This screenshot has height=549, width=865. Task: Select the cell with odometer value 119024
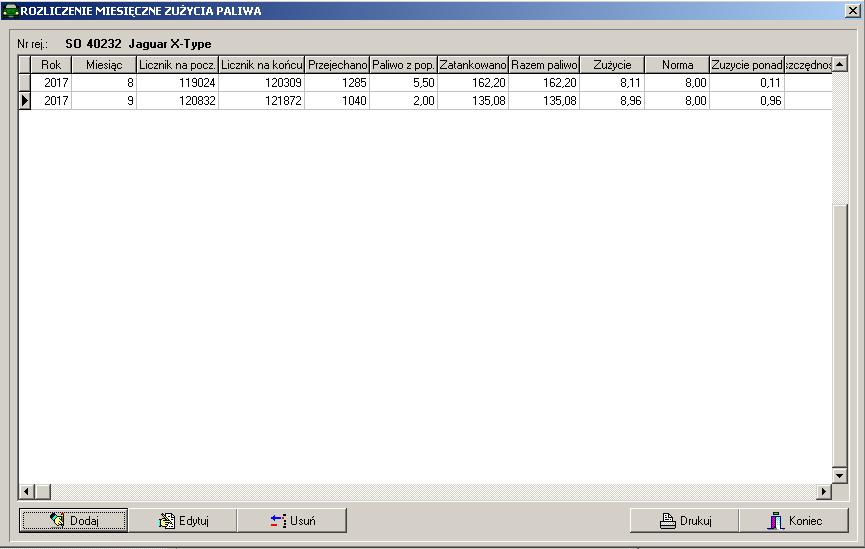pos(177,83)
